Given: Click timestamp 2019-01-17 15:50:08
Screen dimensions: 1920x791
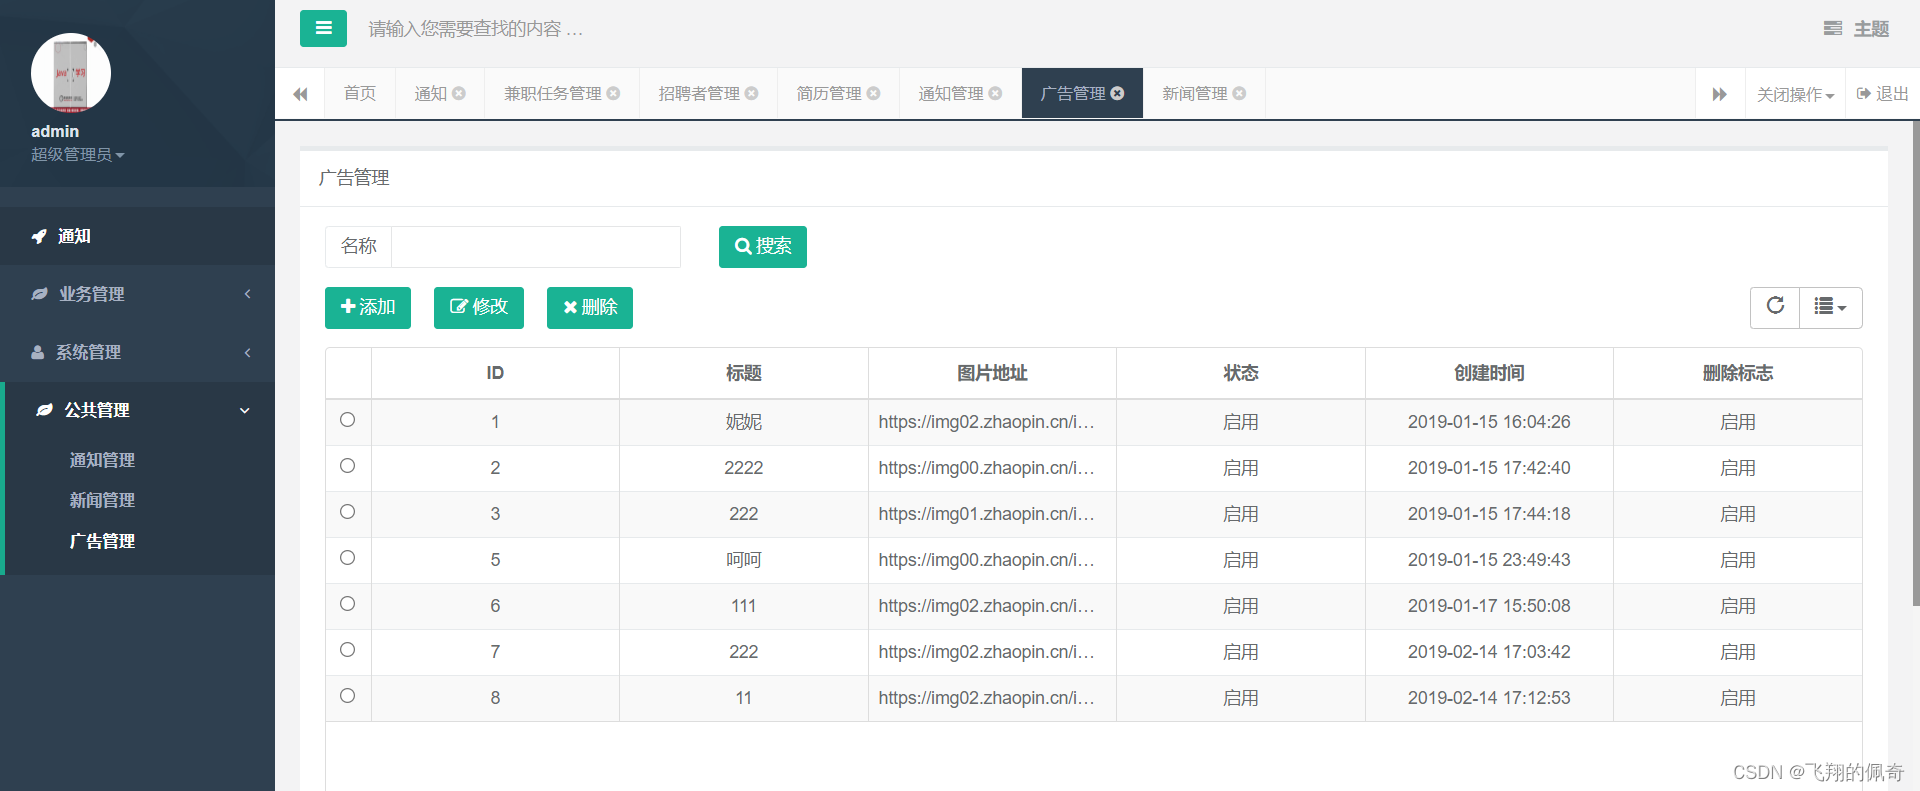Looking at the screenshot, I should point(1489,606).
